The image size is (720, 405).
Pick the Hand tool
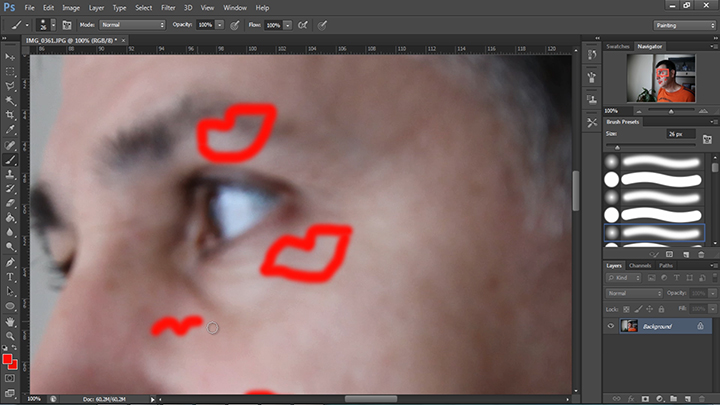pos(10,321)
